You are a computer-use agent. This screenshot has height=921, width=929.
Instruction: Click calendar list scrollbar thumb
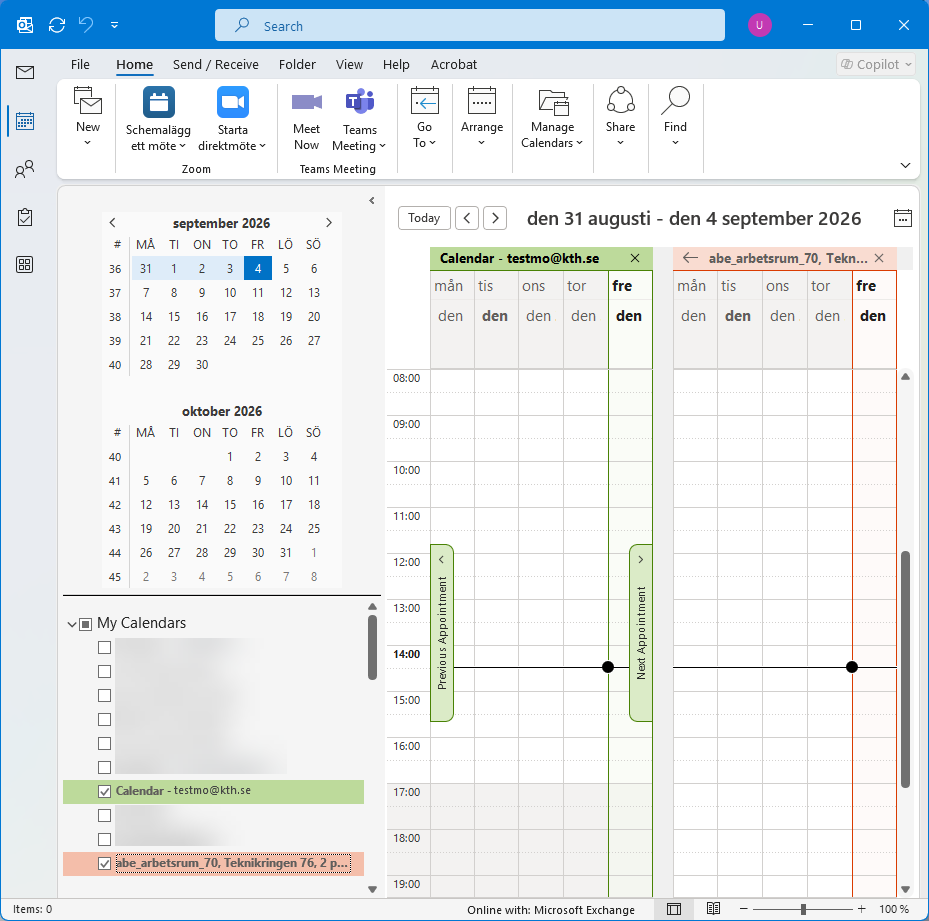pos(372,648)
